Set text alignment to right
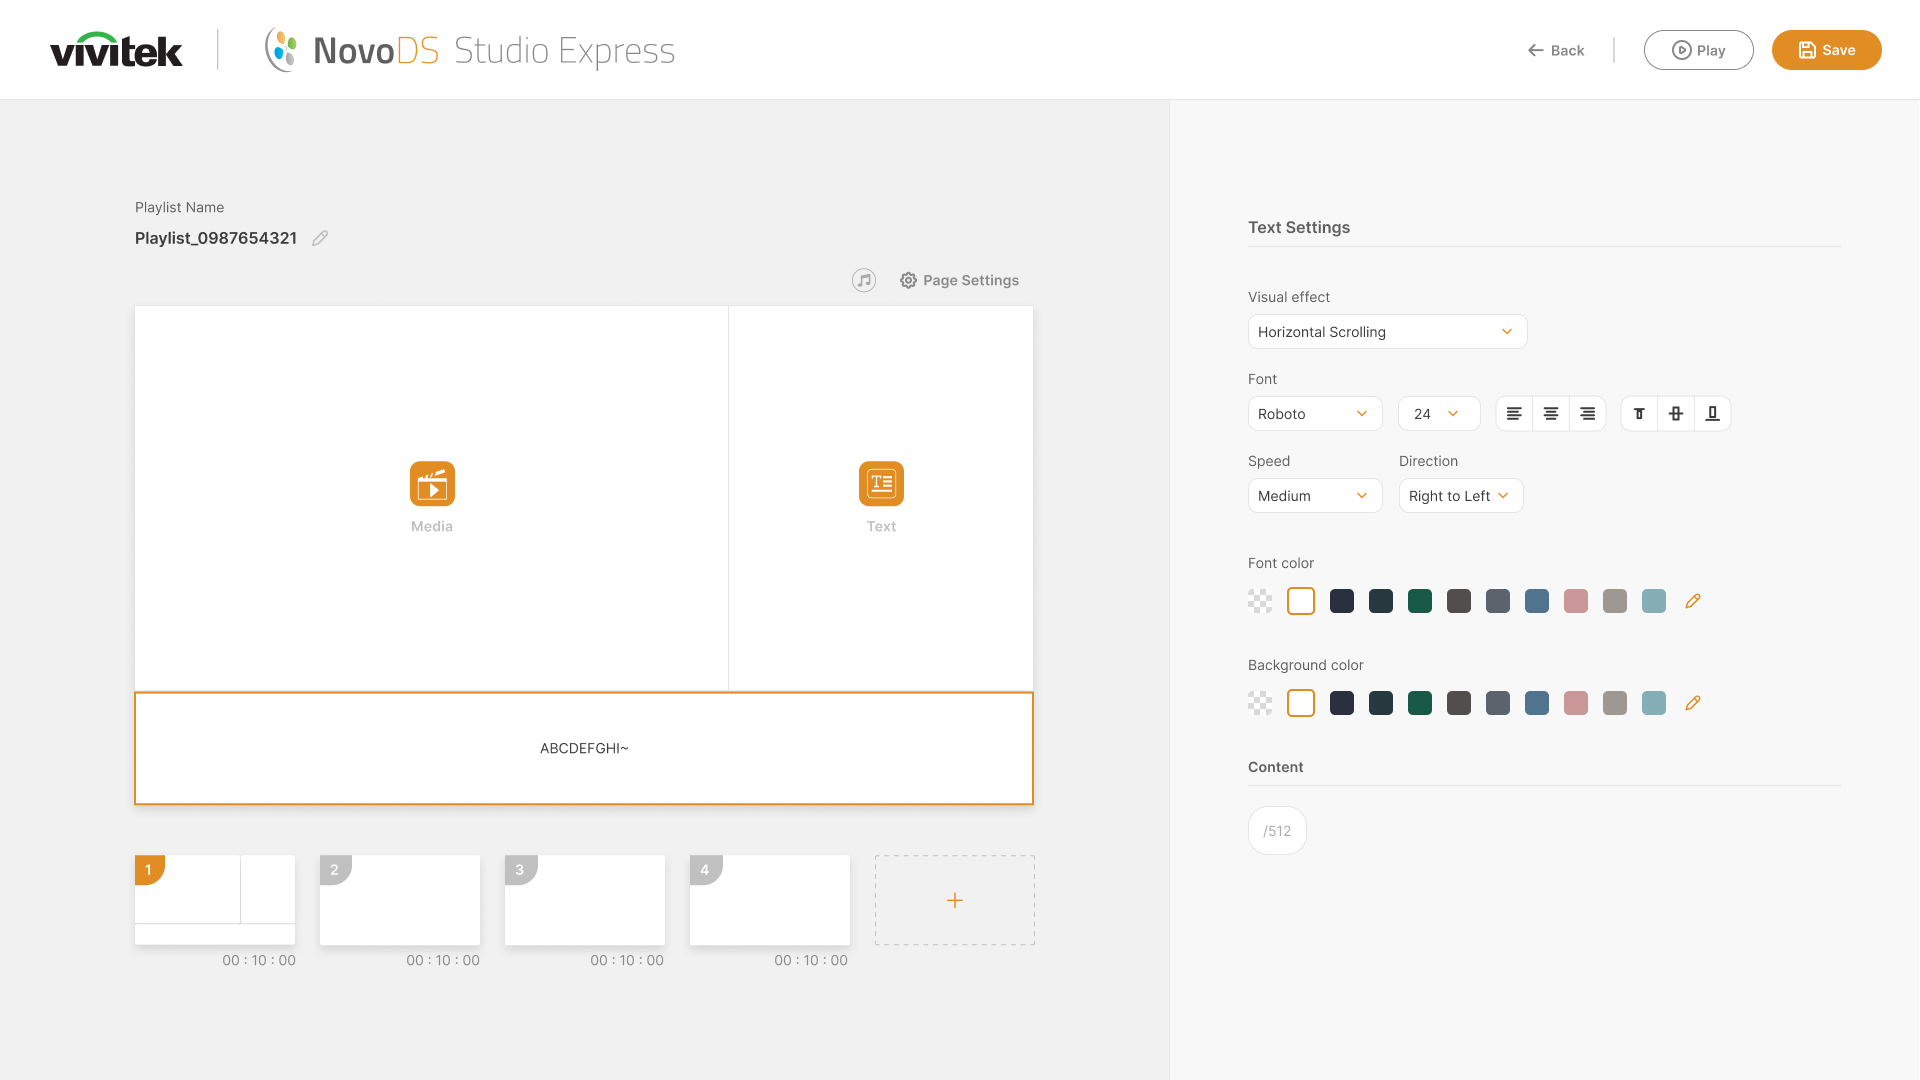Image resolution: width=1920 pixels, height=1080 pixels. (1587, 414)
